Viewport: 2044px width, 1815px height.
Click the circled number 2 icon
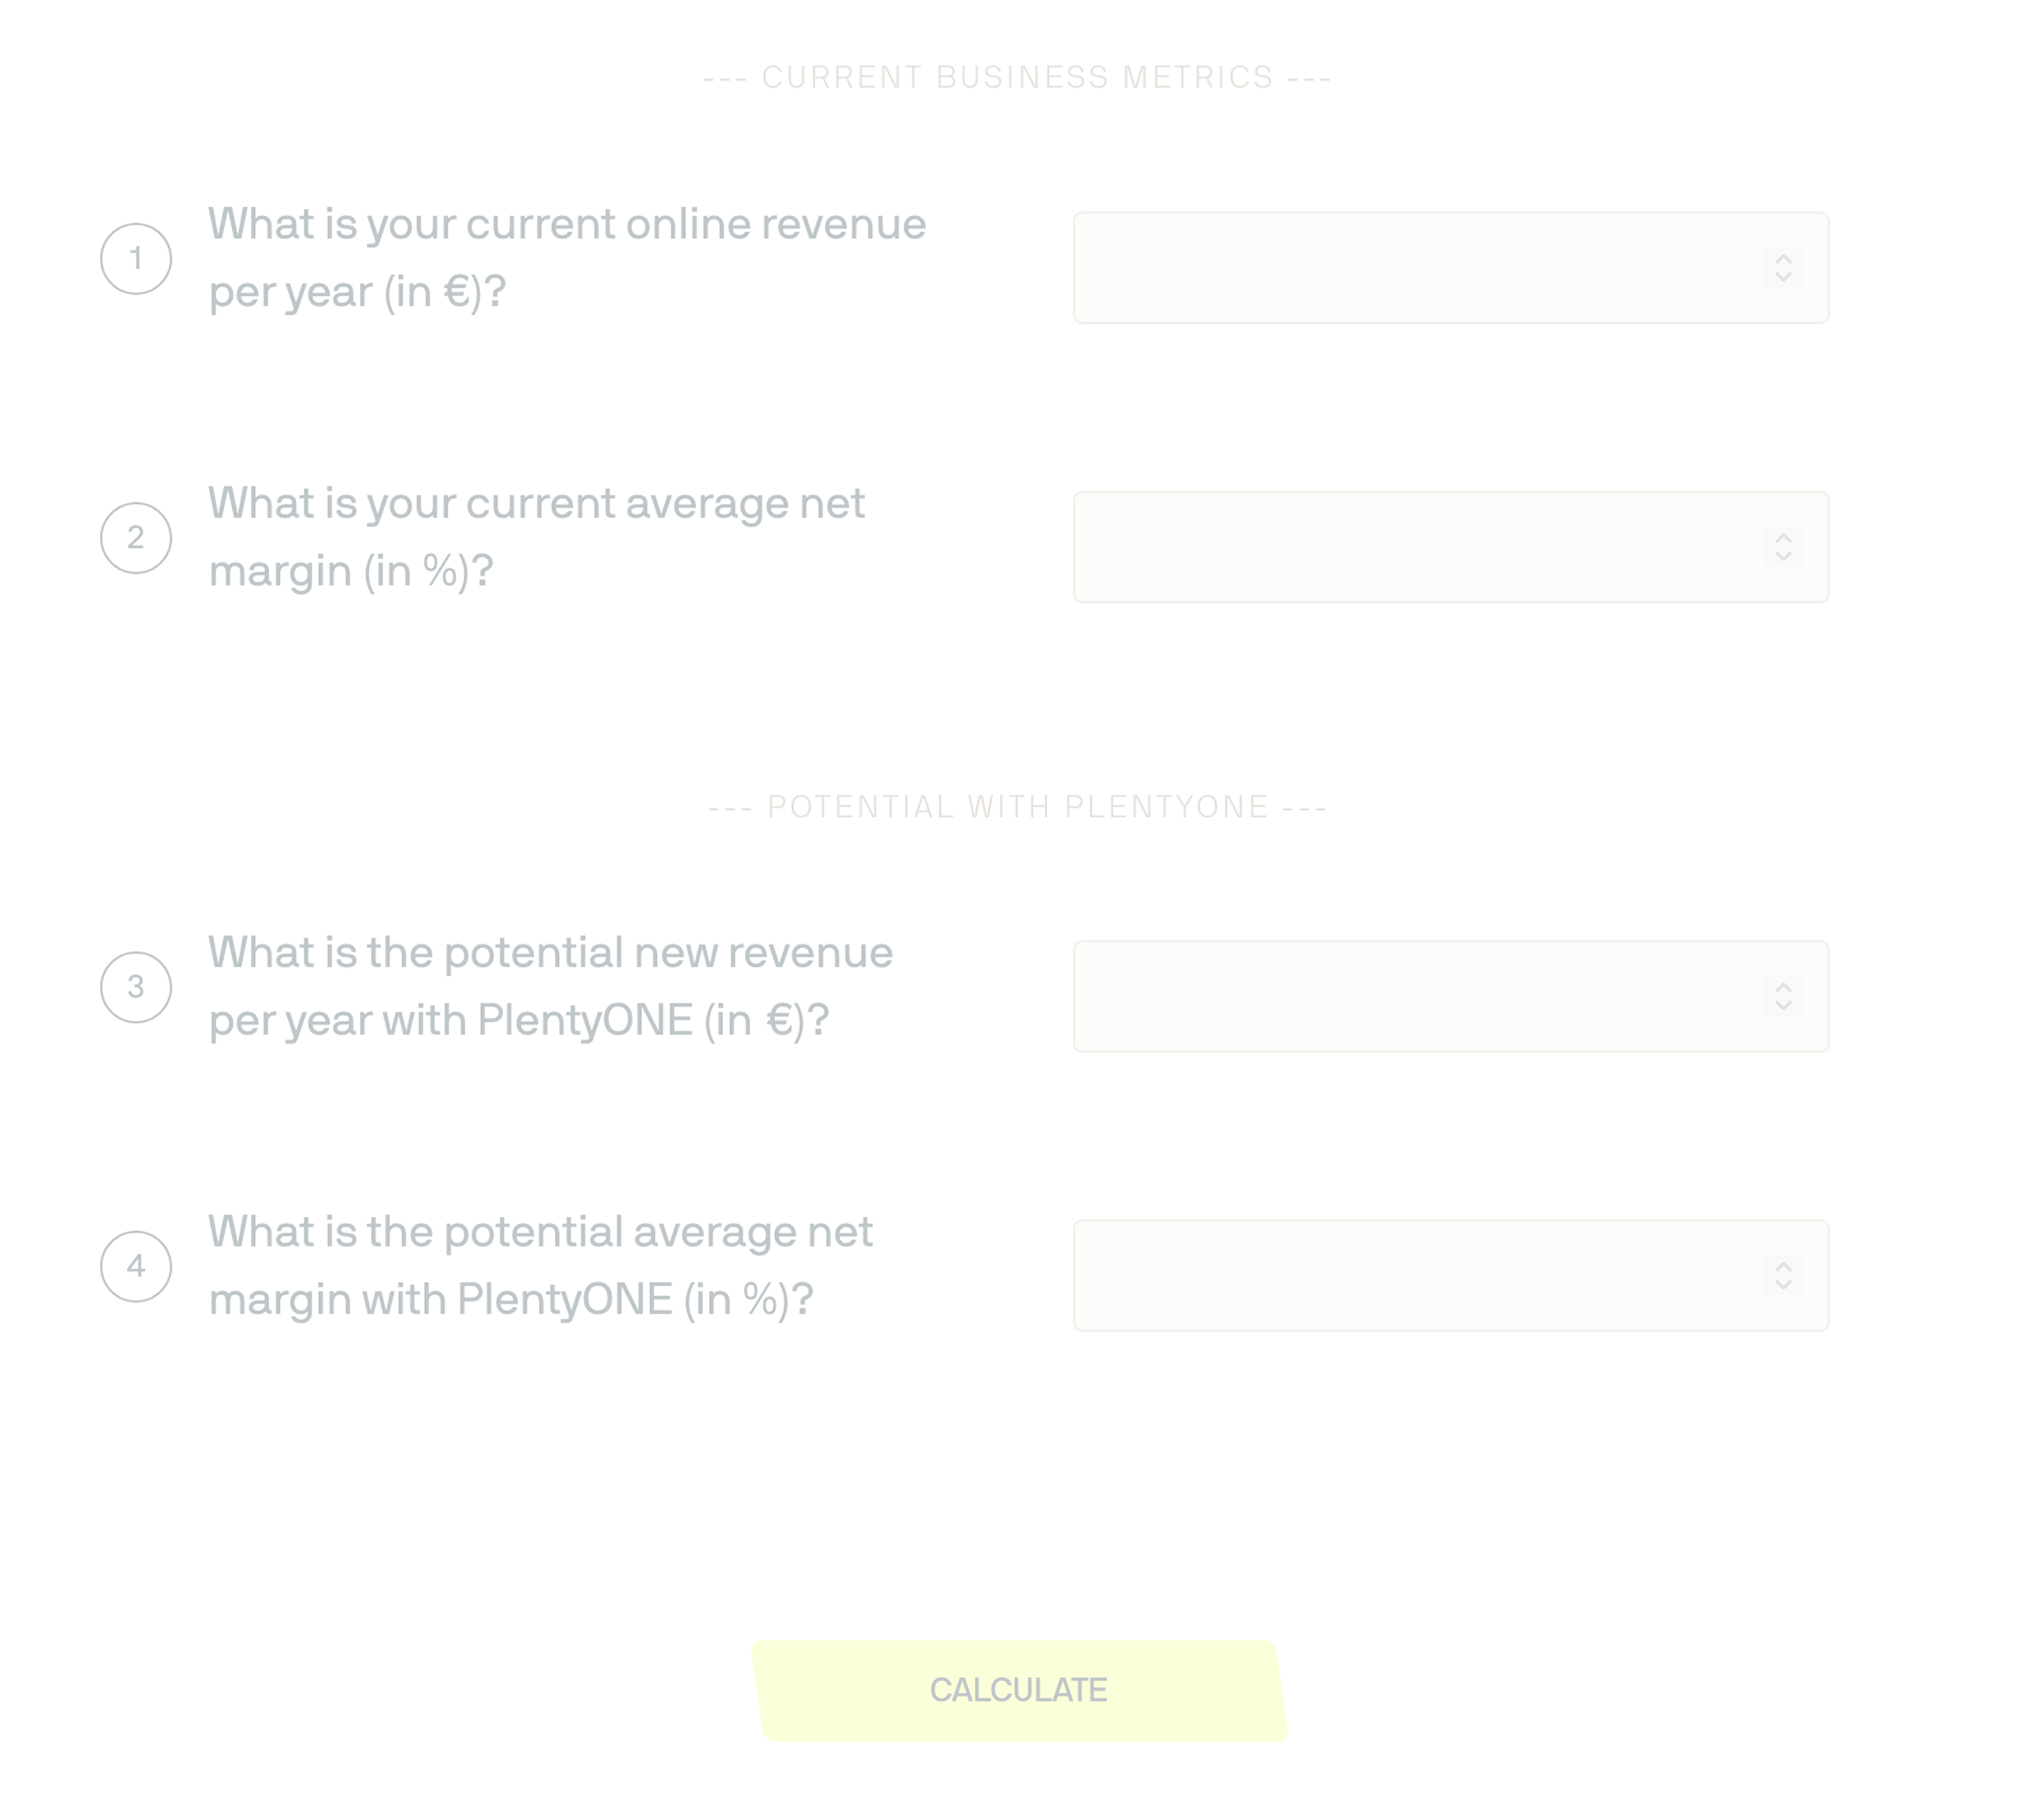point(136,538)
